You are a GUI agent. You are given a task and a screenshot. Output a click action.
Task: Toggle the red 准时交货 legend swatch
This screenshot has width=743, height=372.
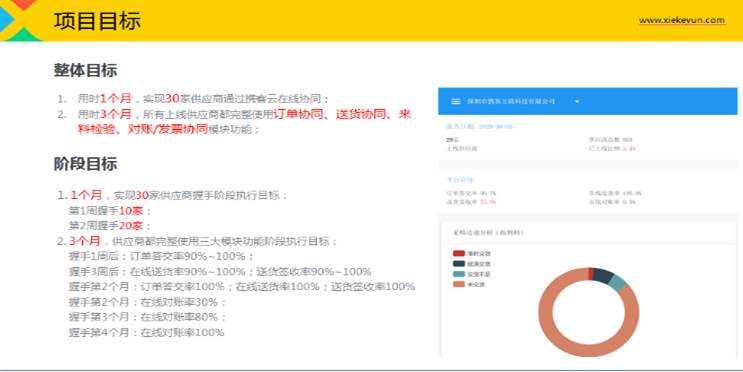coord(458,254)
